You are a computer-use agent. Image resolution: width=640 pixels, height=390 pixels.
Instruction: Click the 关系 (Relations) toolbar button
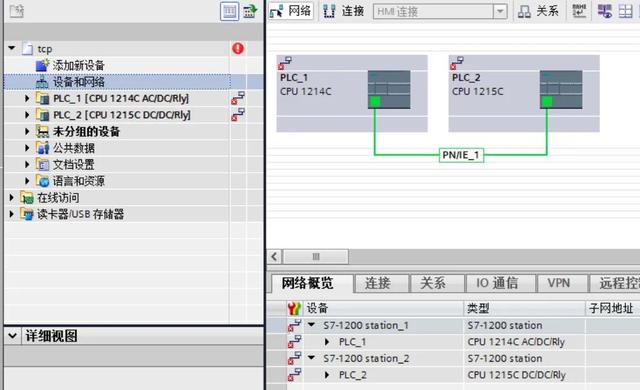point(538,11)
